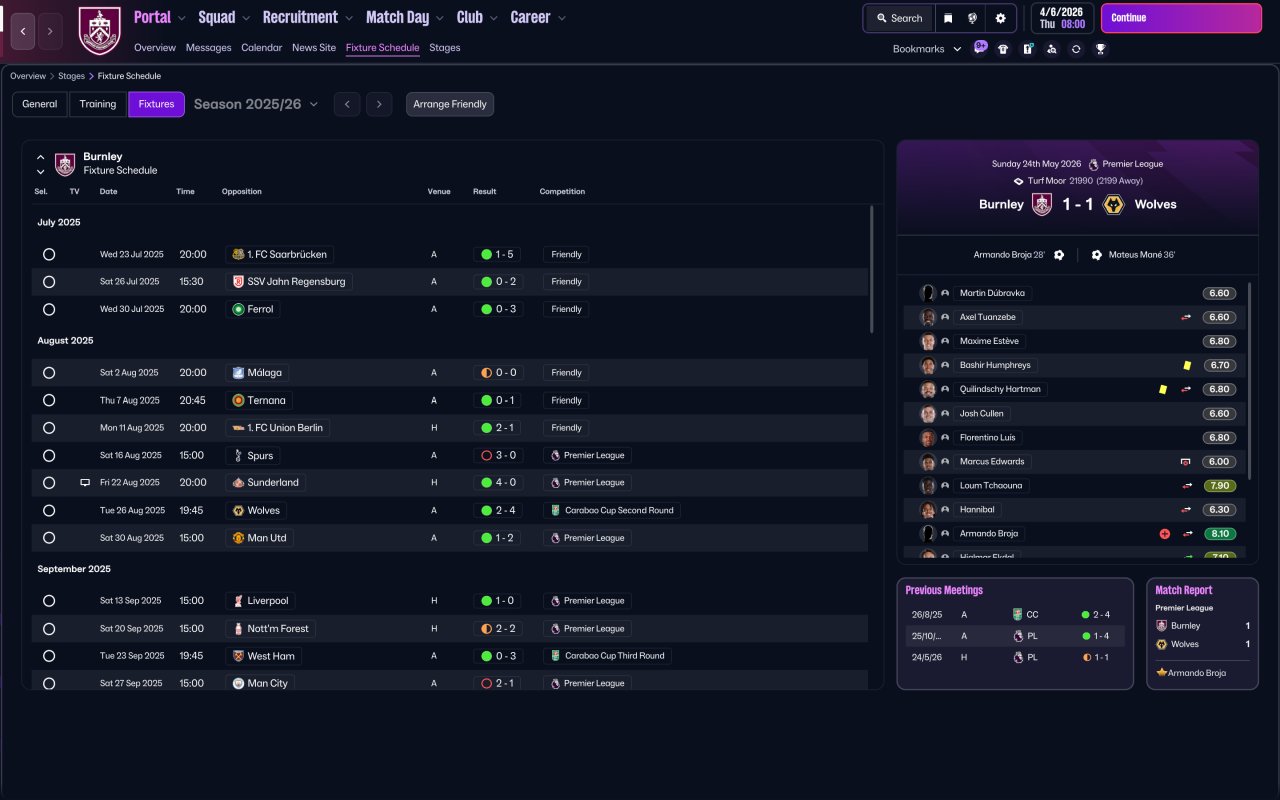
Task: Click the Stages breadcrumb link
Action: 71,76
